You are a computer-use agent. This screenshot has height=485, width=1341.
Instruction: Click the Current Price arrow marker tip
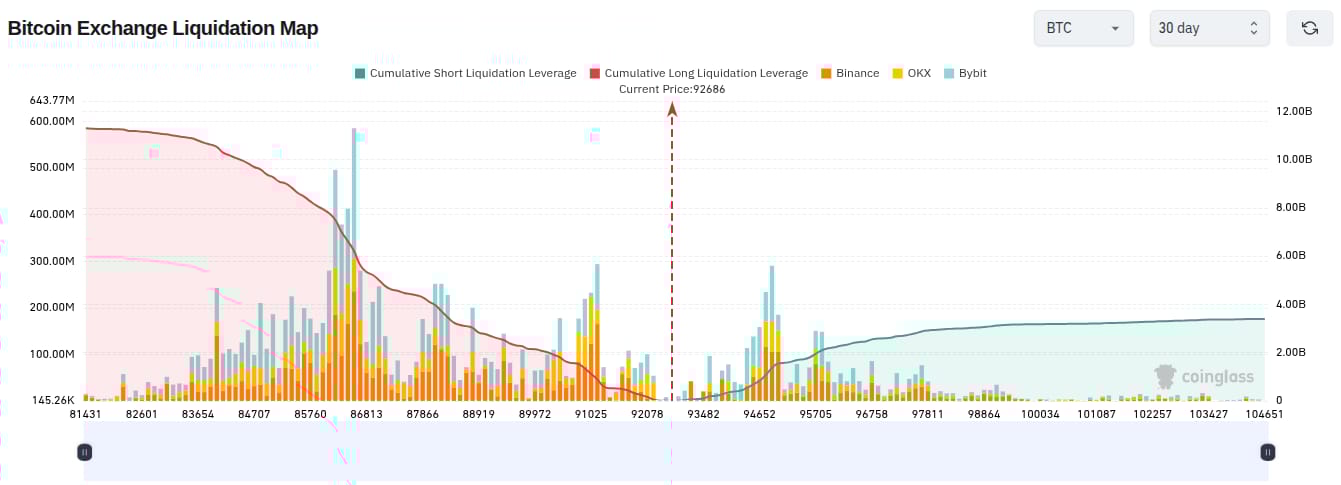(672, 107)
